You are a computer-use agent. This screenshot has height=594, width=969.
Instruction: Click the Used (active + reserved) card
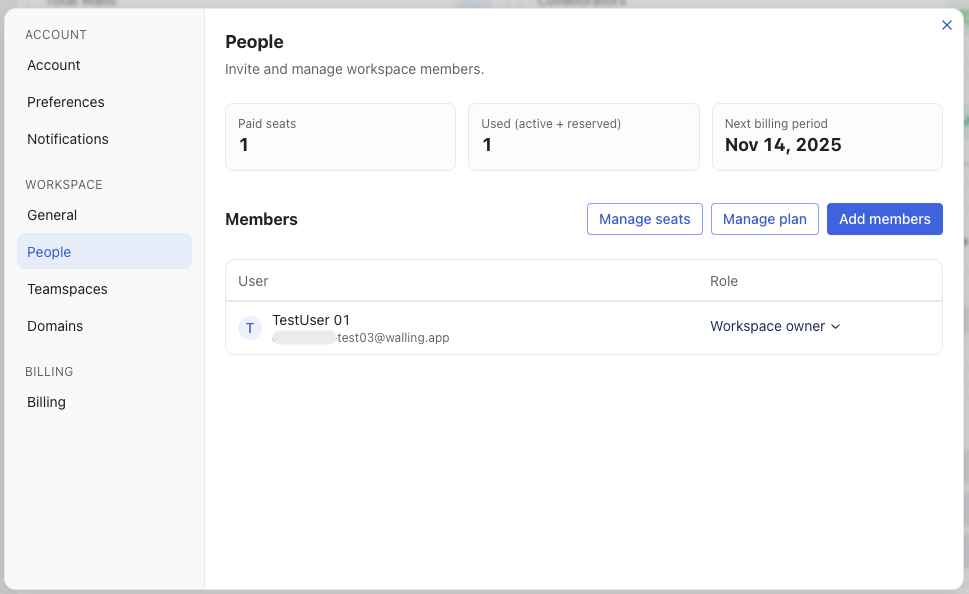tap(583, 137)
